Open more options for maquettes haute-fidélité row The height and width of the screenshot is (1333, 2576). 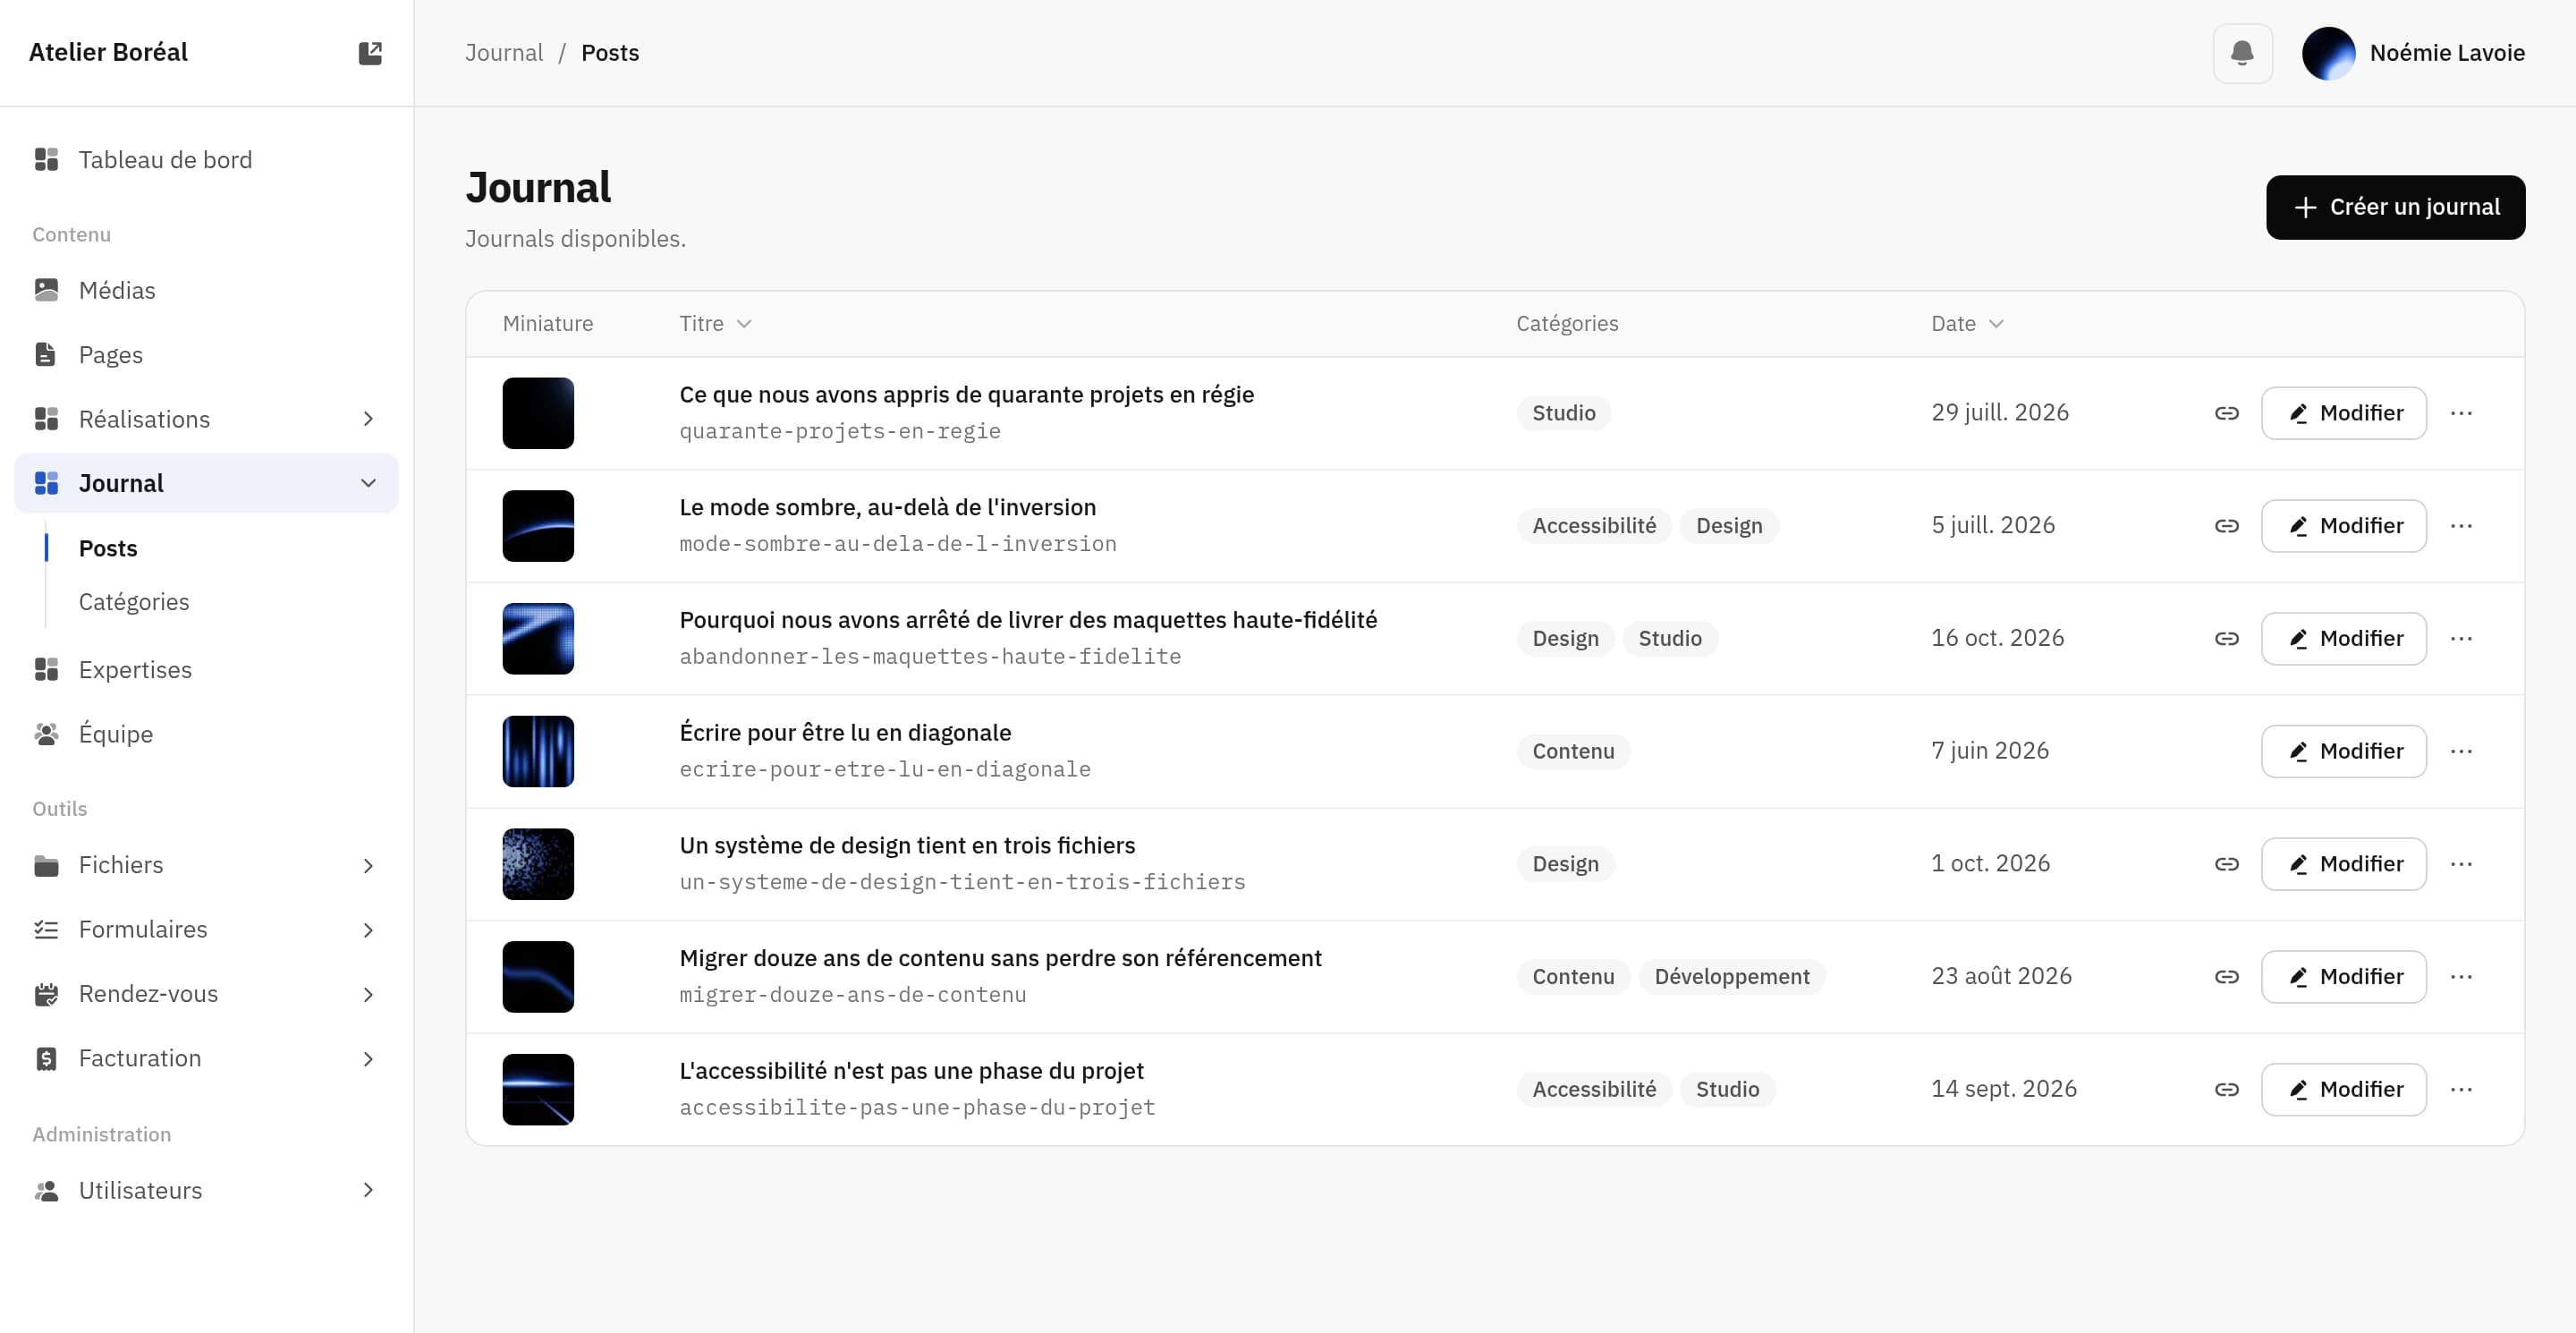click(2461, 638)
